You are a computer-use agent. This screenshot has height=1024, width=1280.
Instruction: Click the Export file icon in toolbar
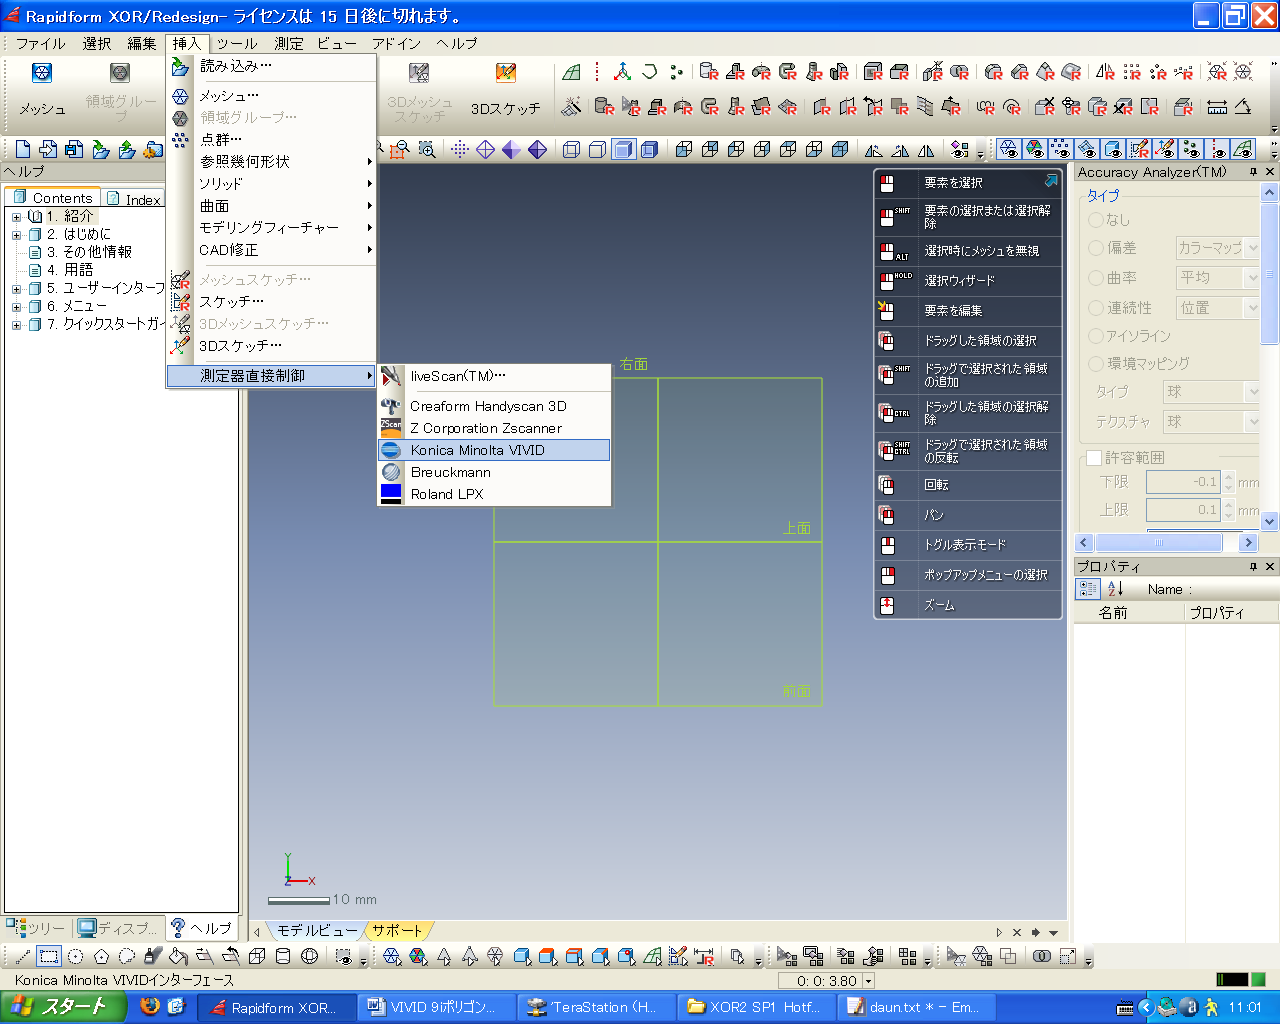pos(126,149)
